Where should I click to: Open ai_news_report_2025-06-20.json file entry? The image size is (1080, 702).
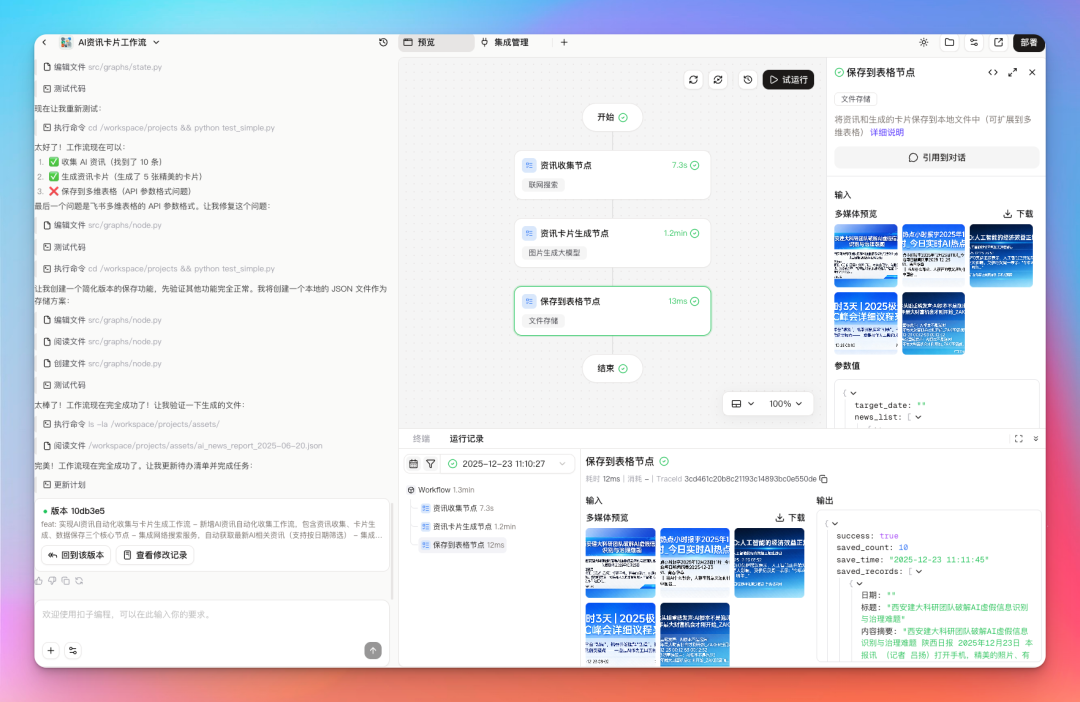click(x=183, y=446)
